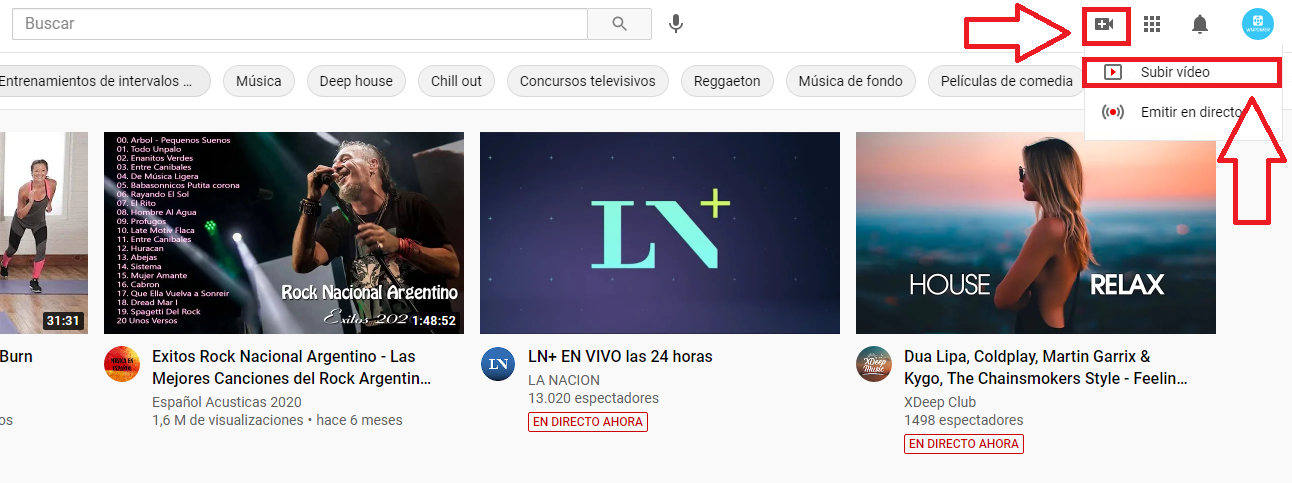Click the Español Acusticas channel avatar
The width and height of the screenshot is (1292, 483).
[x=122, y=364]
